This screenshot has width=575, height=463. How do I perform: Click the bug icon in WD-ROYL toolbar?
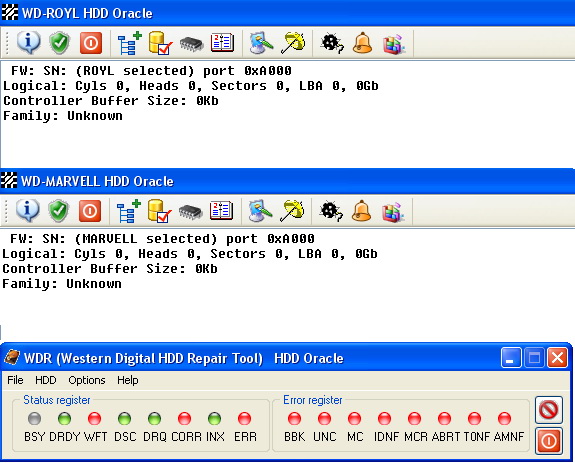point(332,43)
